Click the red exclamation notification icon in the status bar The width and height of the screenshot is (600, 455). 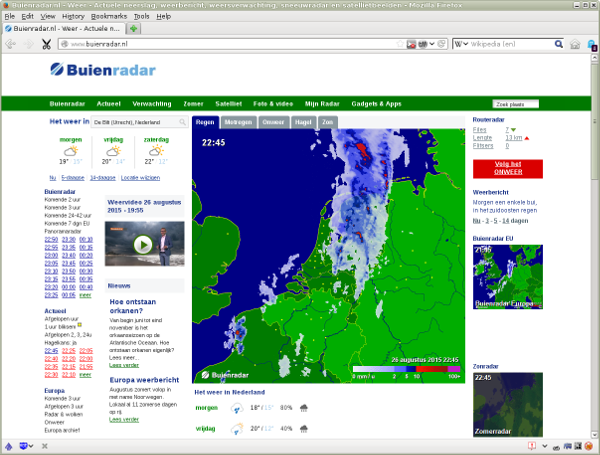[x=532, y=446]
